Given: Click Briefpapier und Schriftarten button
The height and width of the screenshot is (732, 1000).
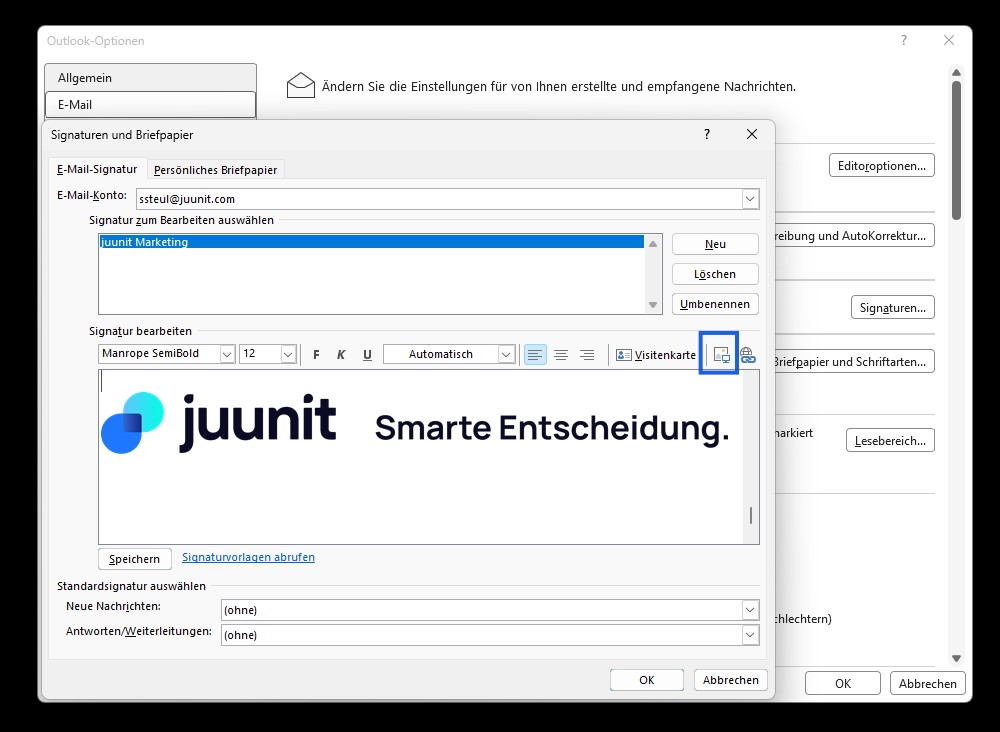Looking at the screenshot, I should coord(855,362).
